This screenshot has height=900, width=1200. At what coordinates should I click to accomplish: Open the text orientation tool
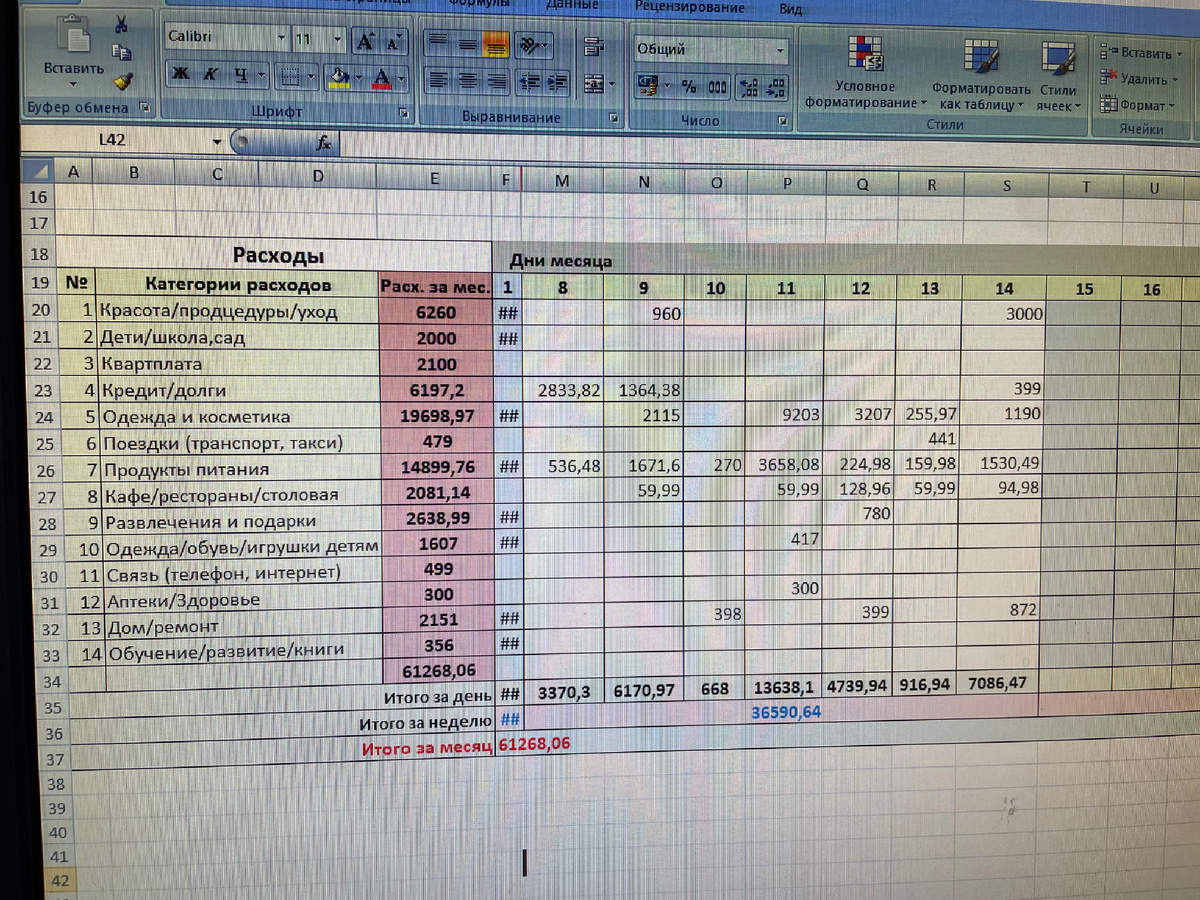(533, 46)
